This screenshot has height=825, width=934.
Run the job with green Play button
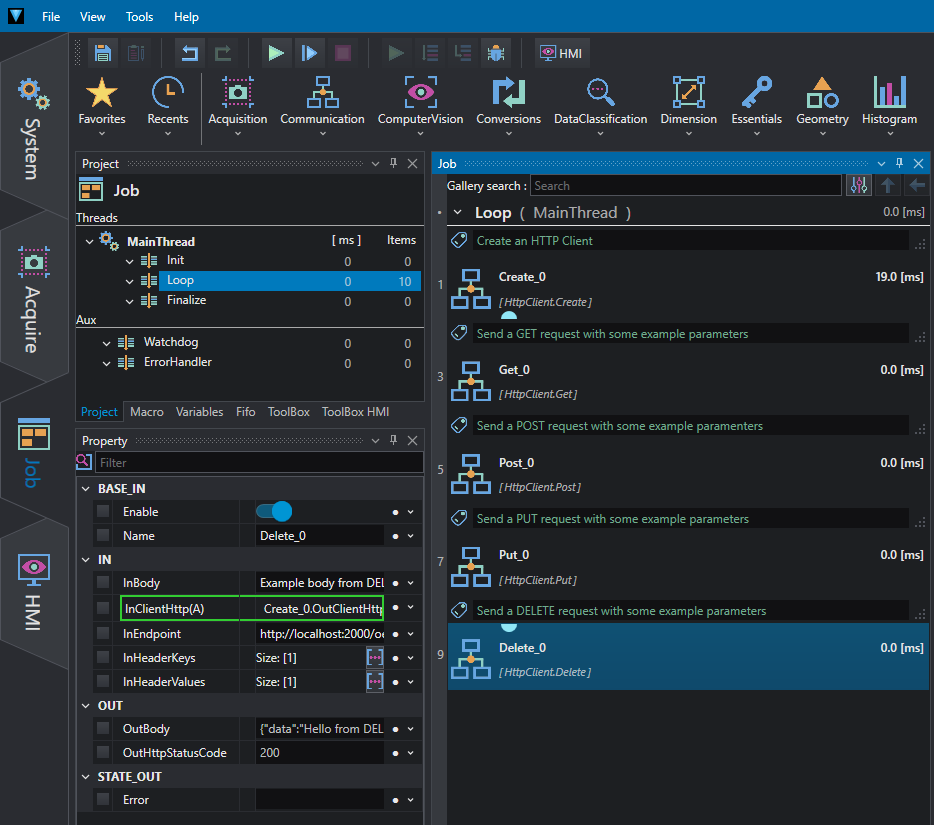[276, 53]
